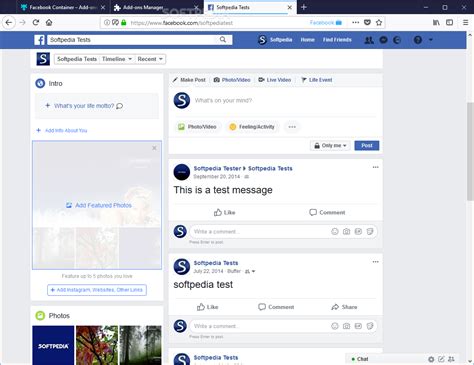Click the Softpedia profile link in Facebook bar
The image size is (474, 365).
(x=275, y=40)
